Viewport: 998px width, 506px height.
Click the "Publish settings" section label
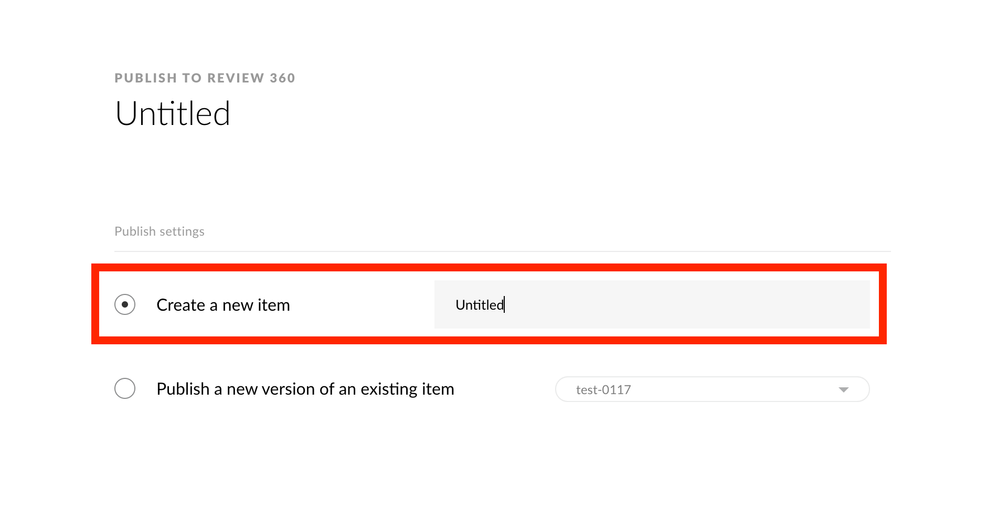point(159,231)
